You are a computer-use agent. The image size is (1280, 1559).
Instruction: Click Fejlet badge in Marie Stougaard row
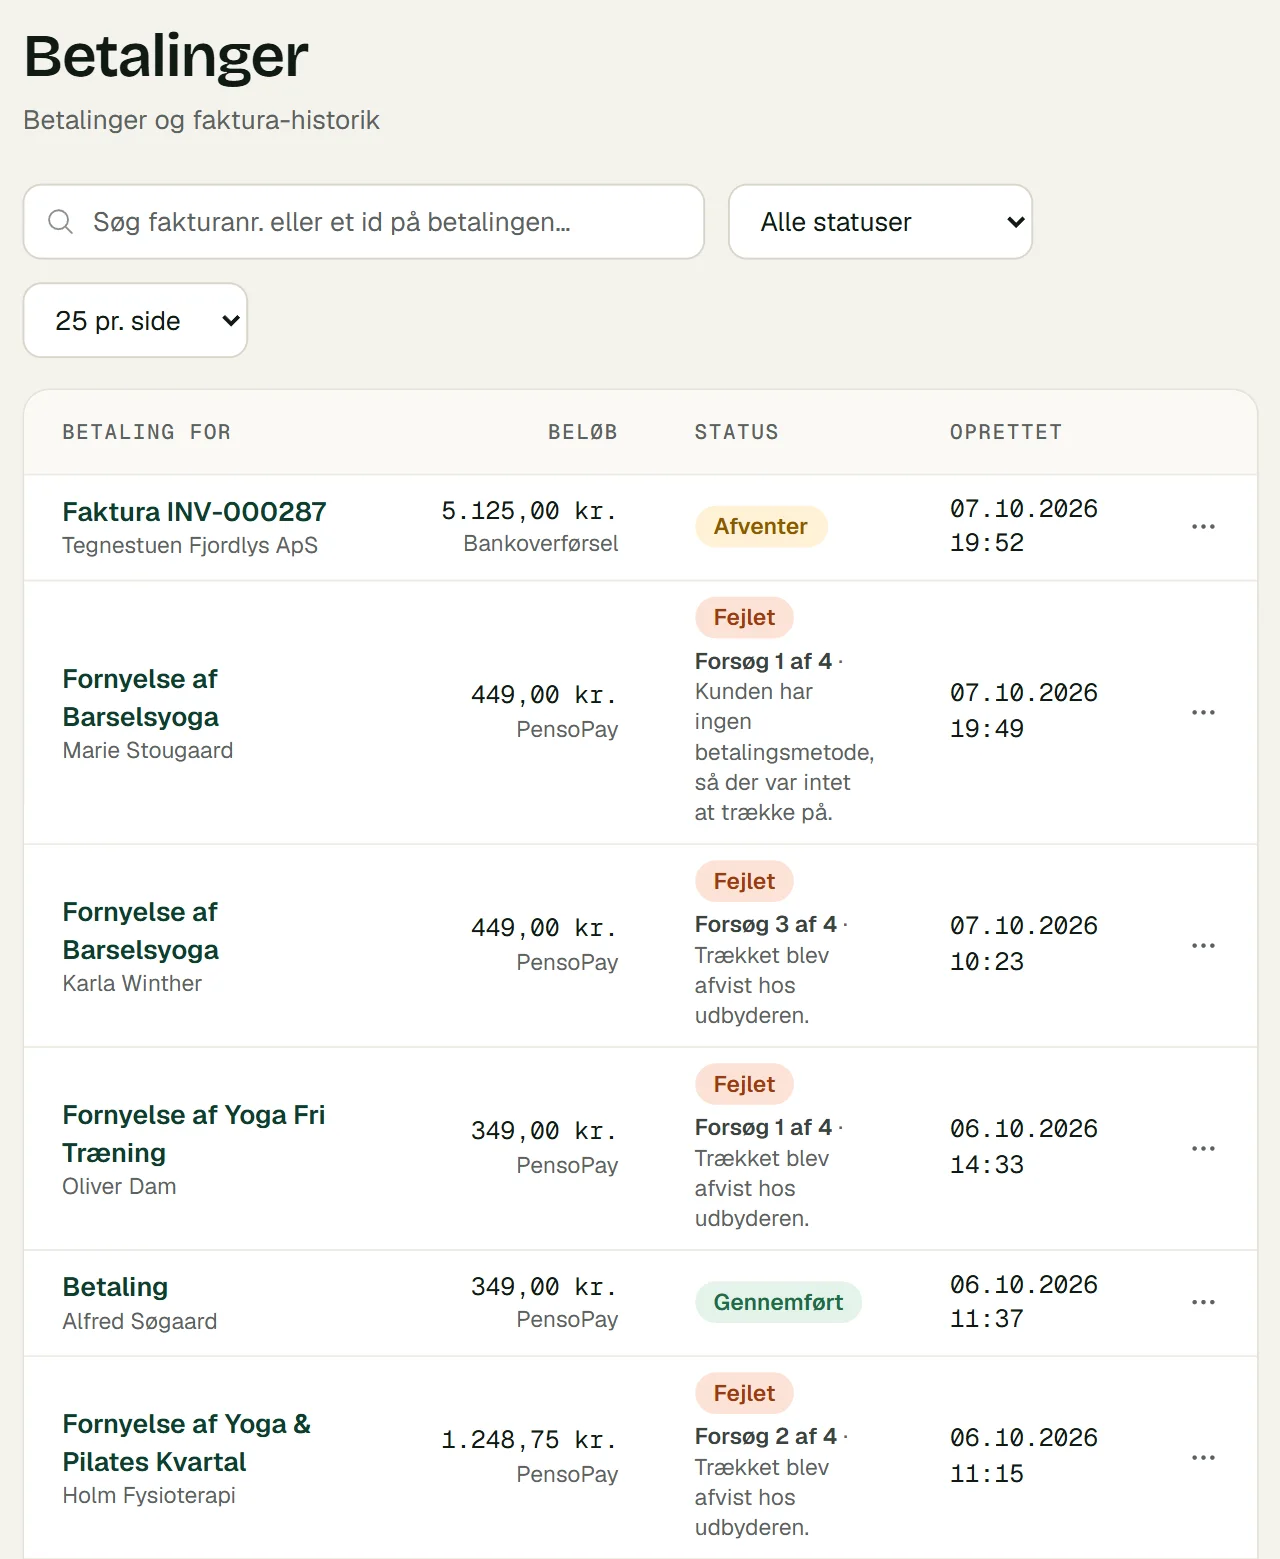pos(744,618)
